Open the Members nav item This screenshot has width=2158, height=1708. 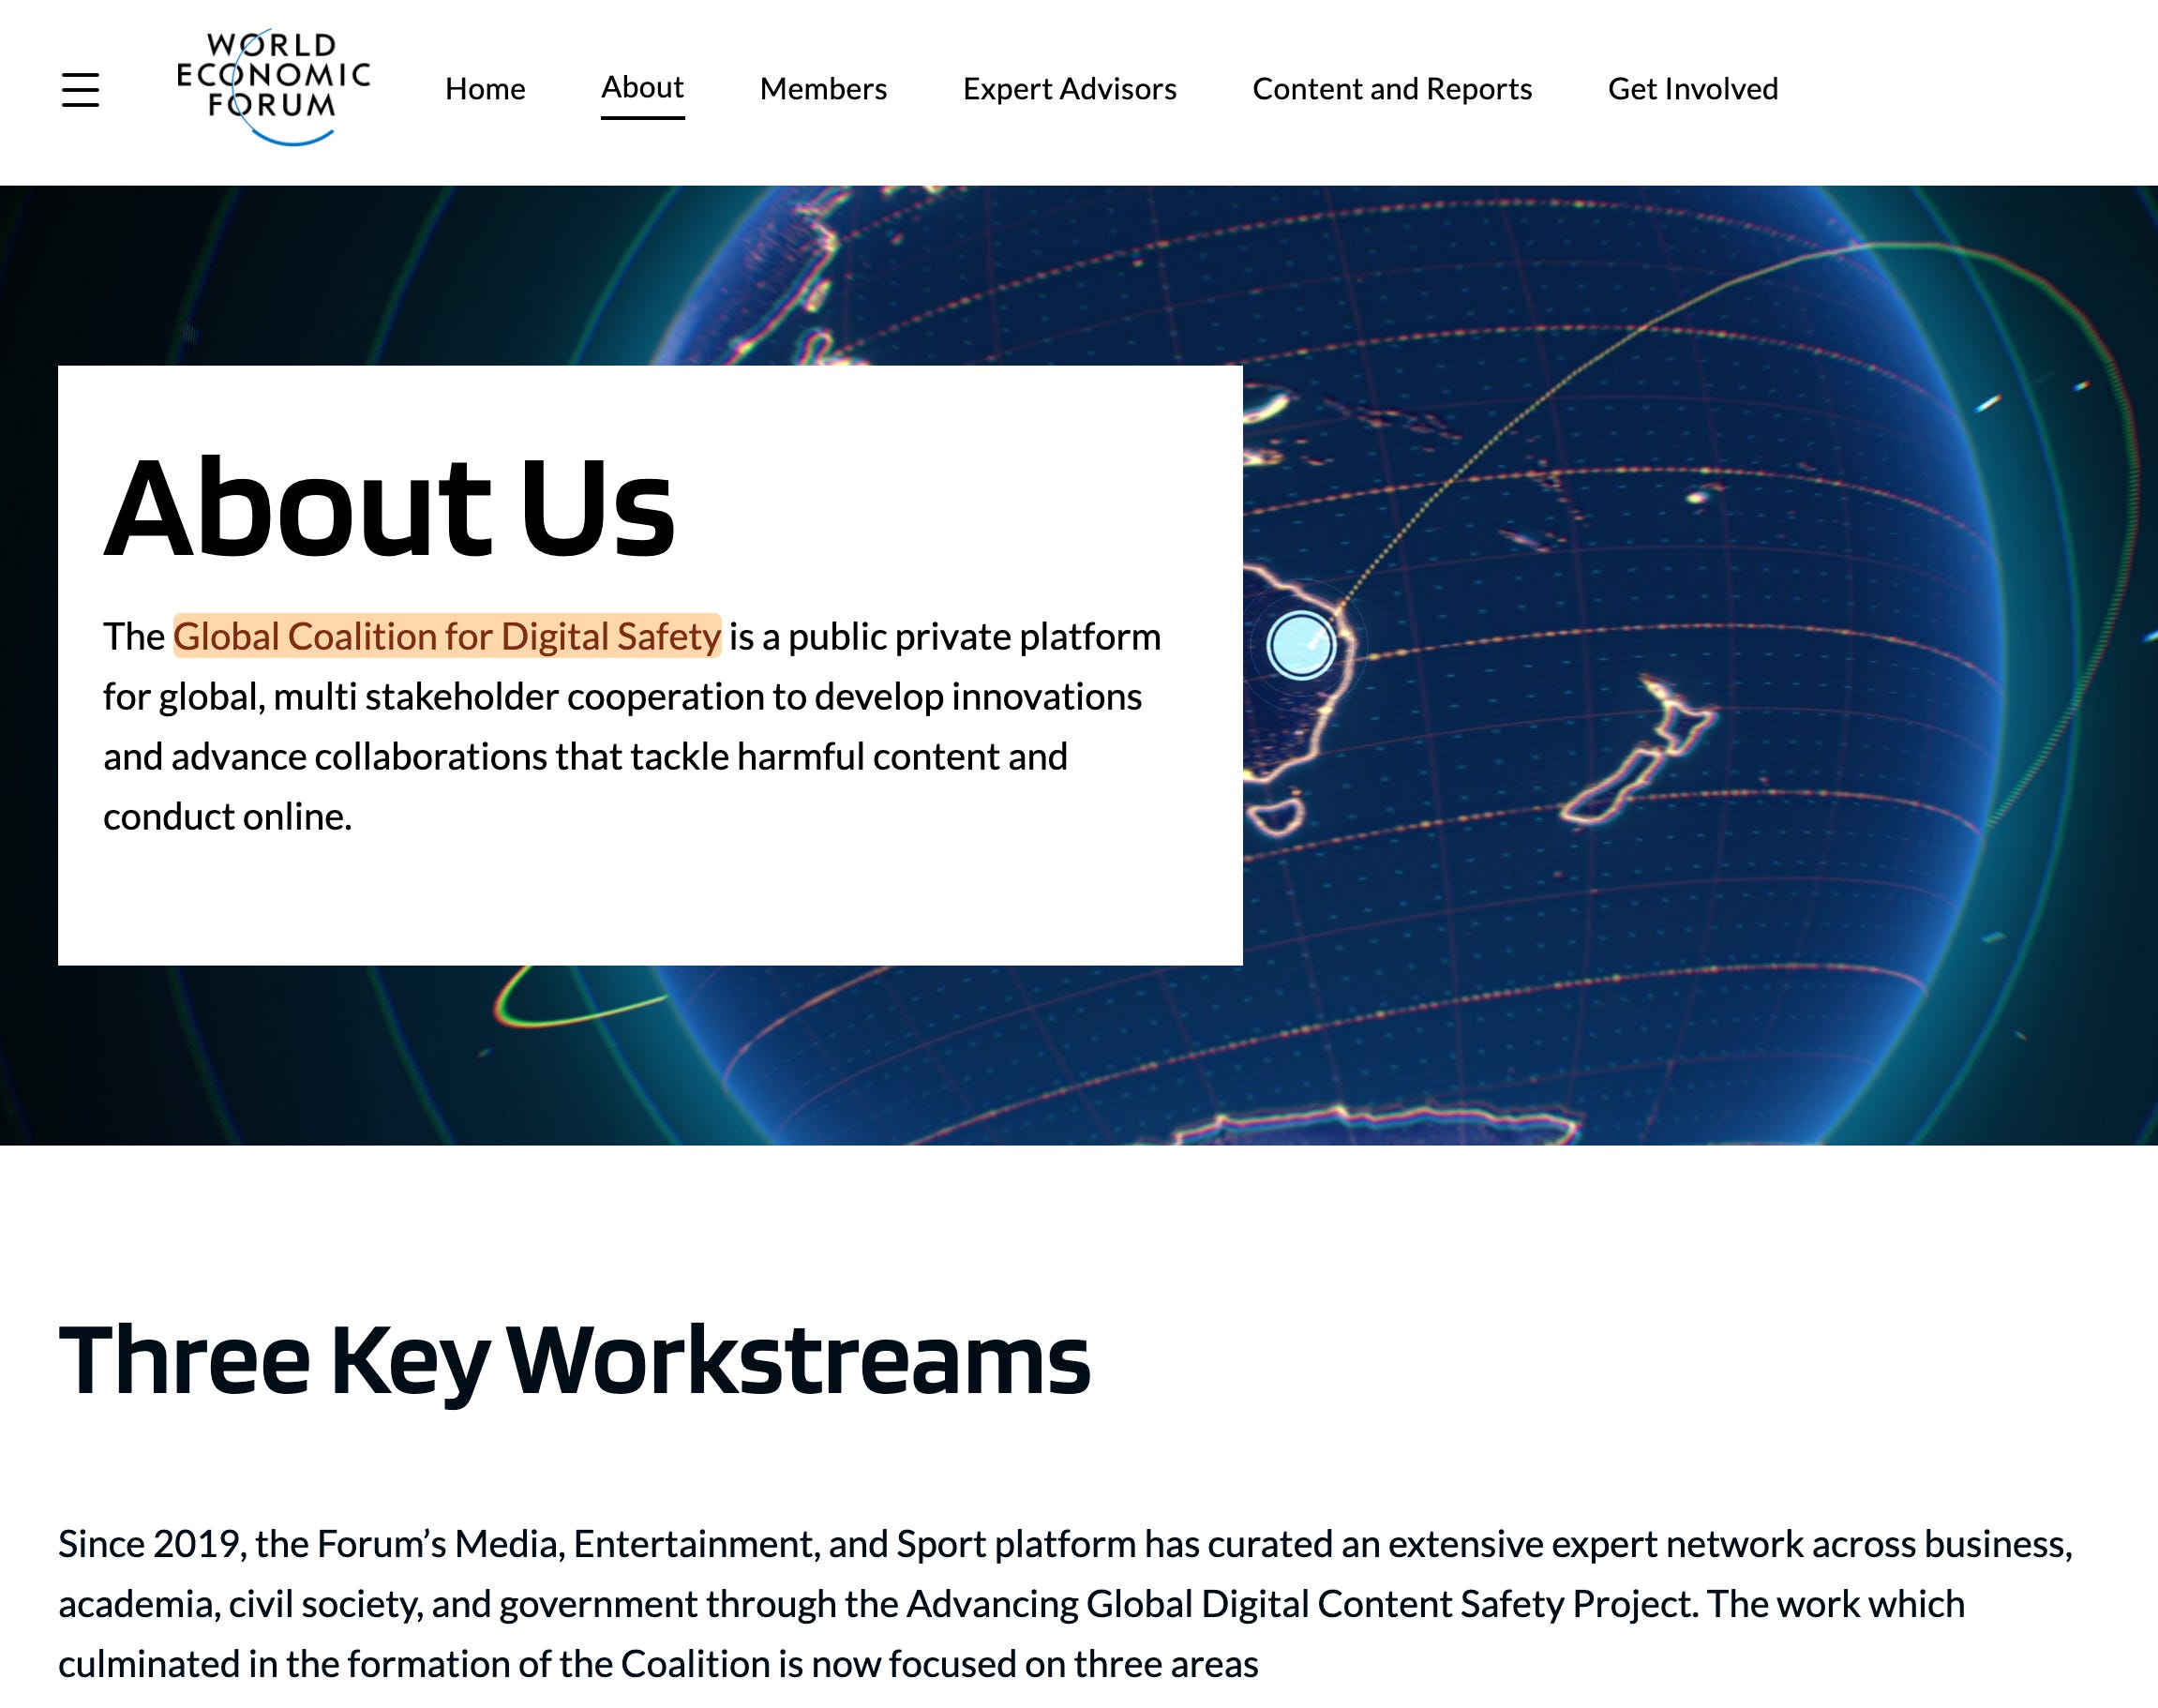(x=823, y=89)
